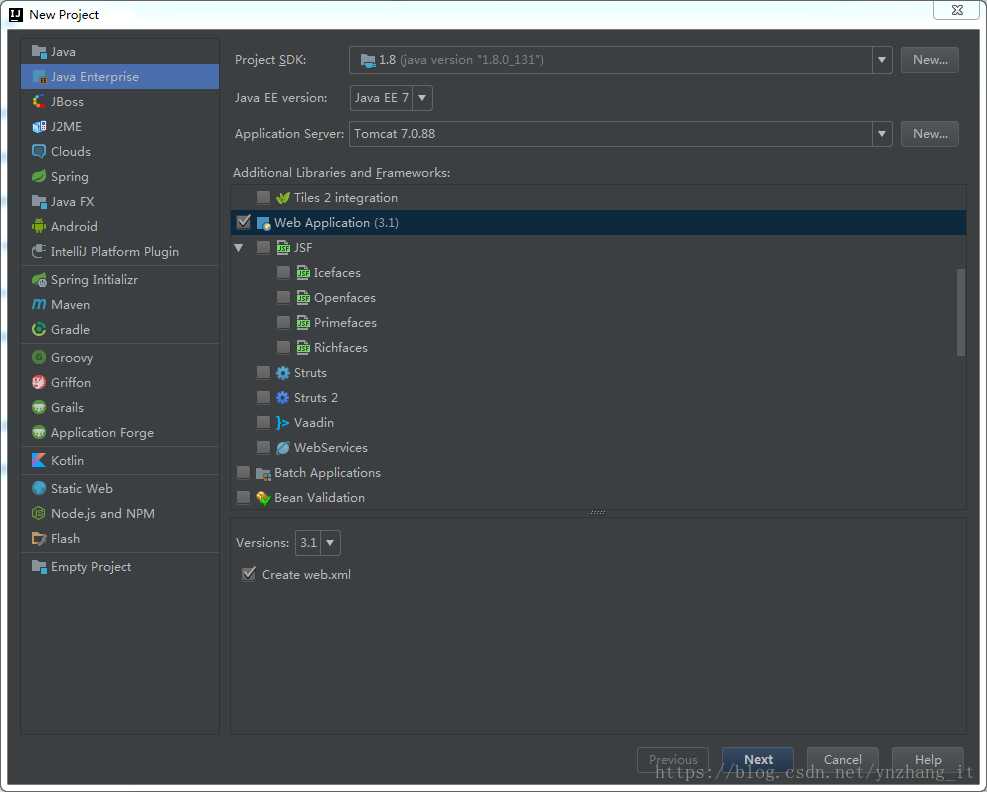Image resolution: width=987 pixels, height=792 pixels.
Task: Select the Struts row text
Action: 310,373
